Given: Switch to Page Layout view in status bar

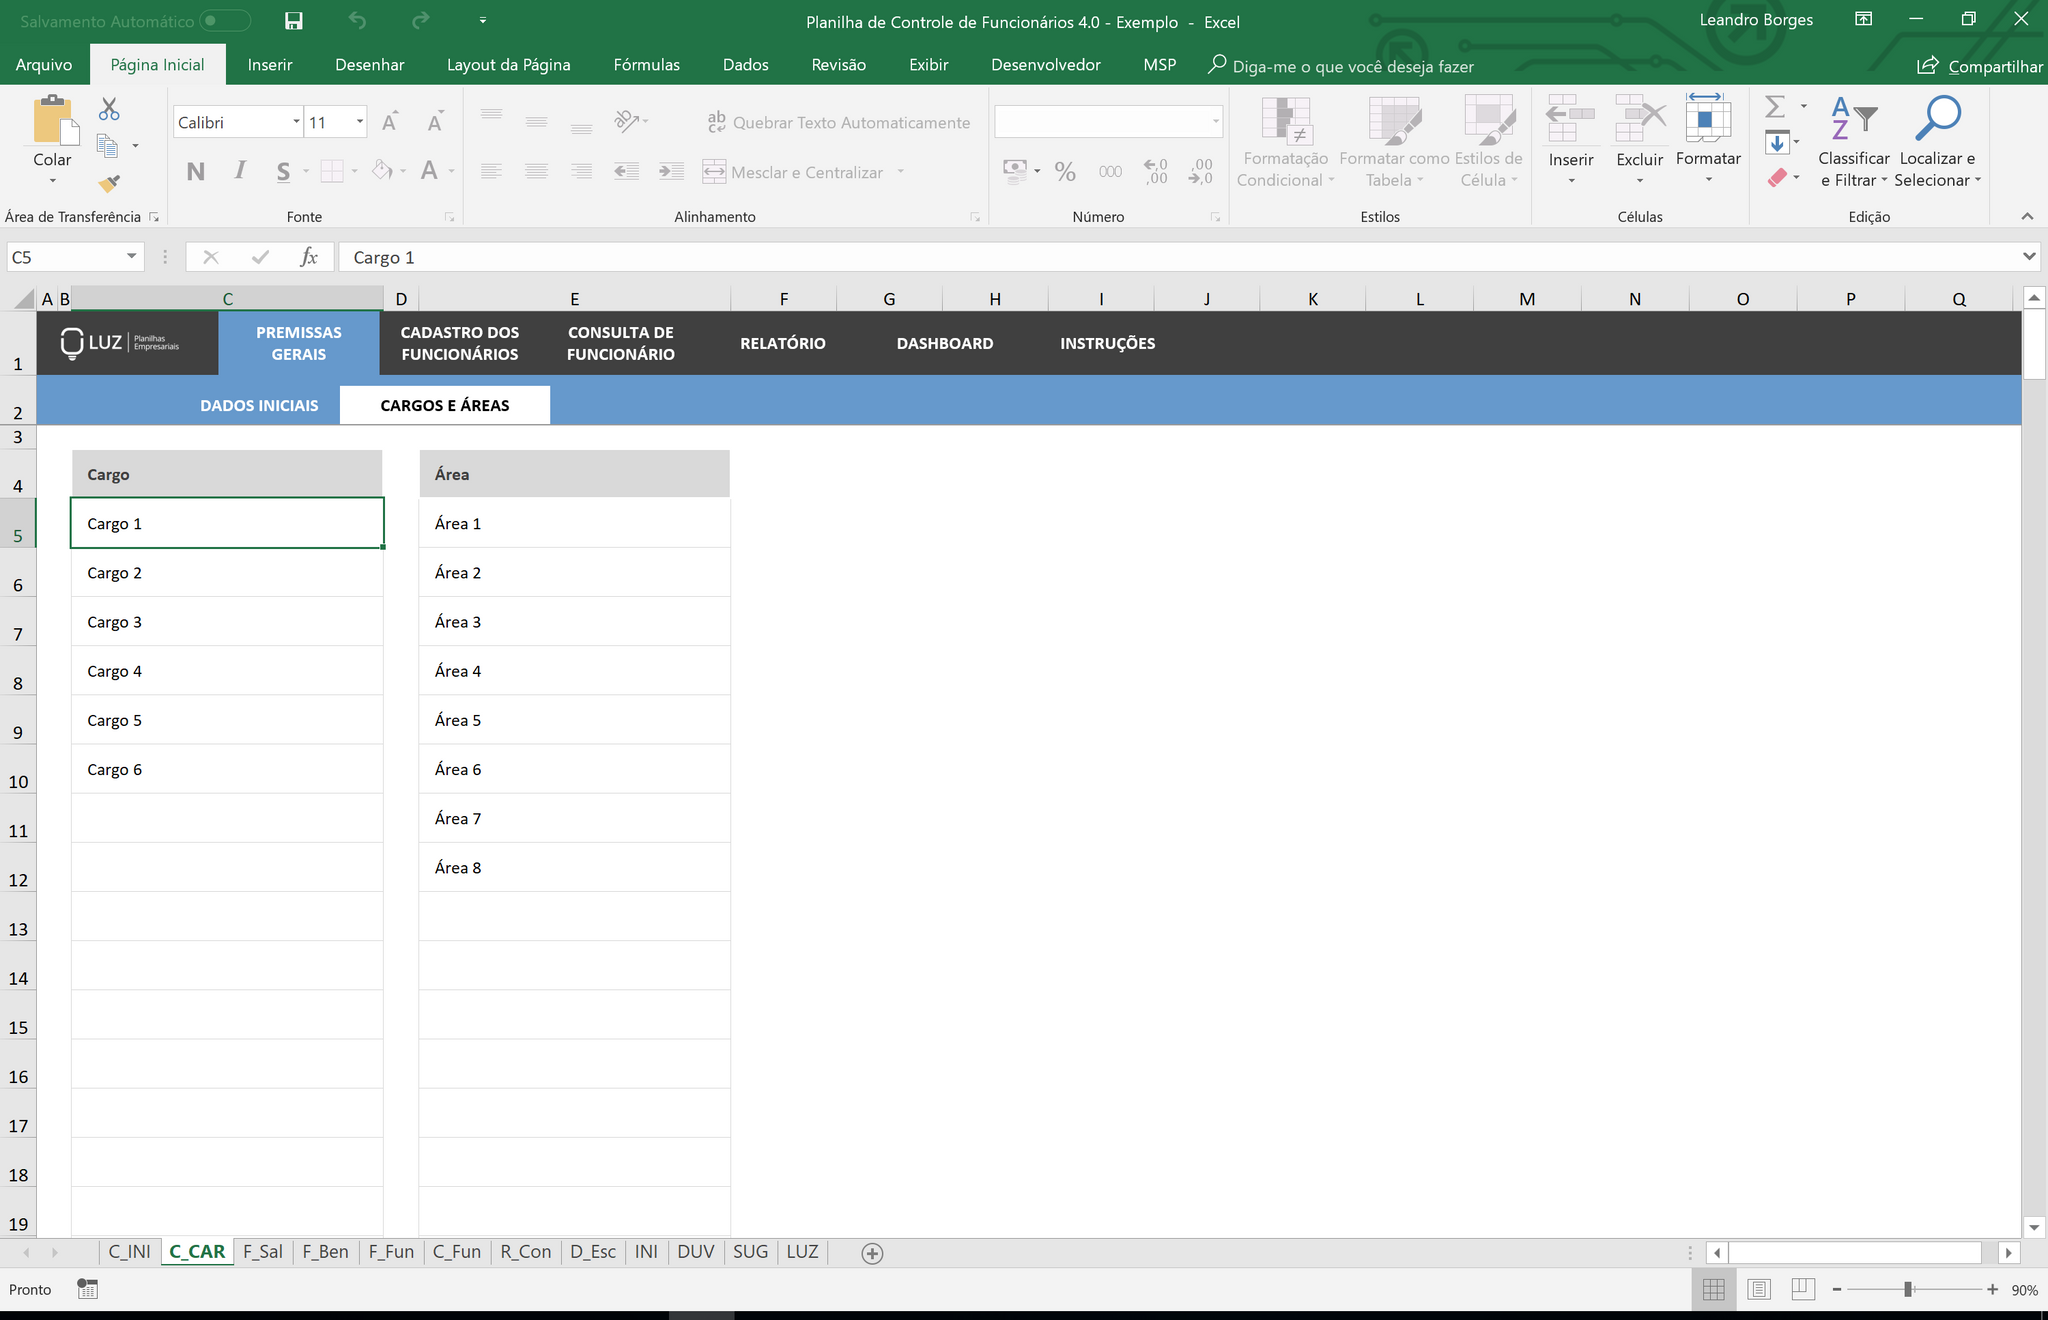Looking at the screenshot, I should click(x=1759, y=1290).
